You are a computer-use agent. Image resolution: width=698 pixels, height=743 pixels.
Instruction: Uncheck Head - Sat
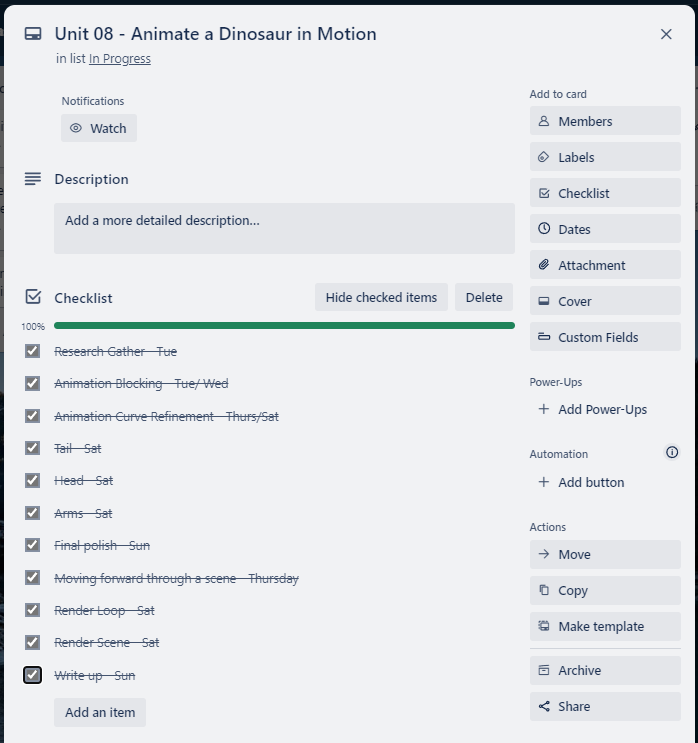coord(32,480)
